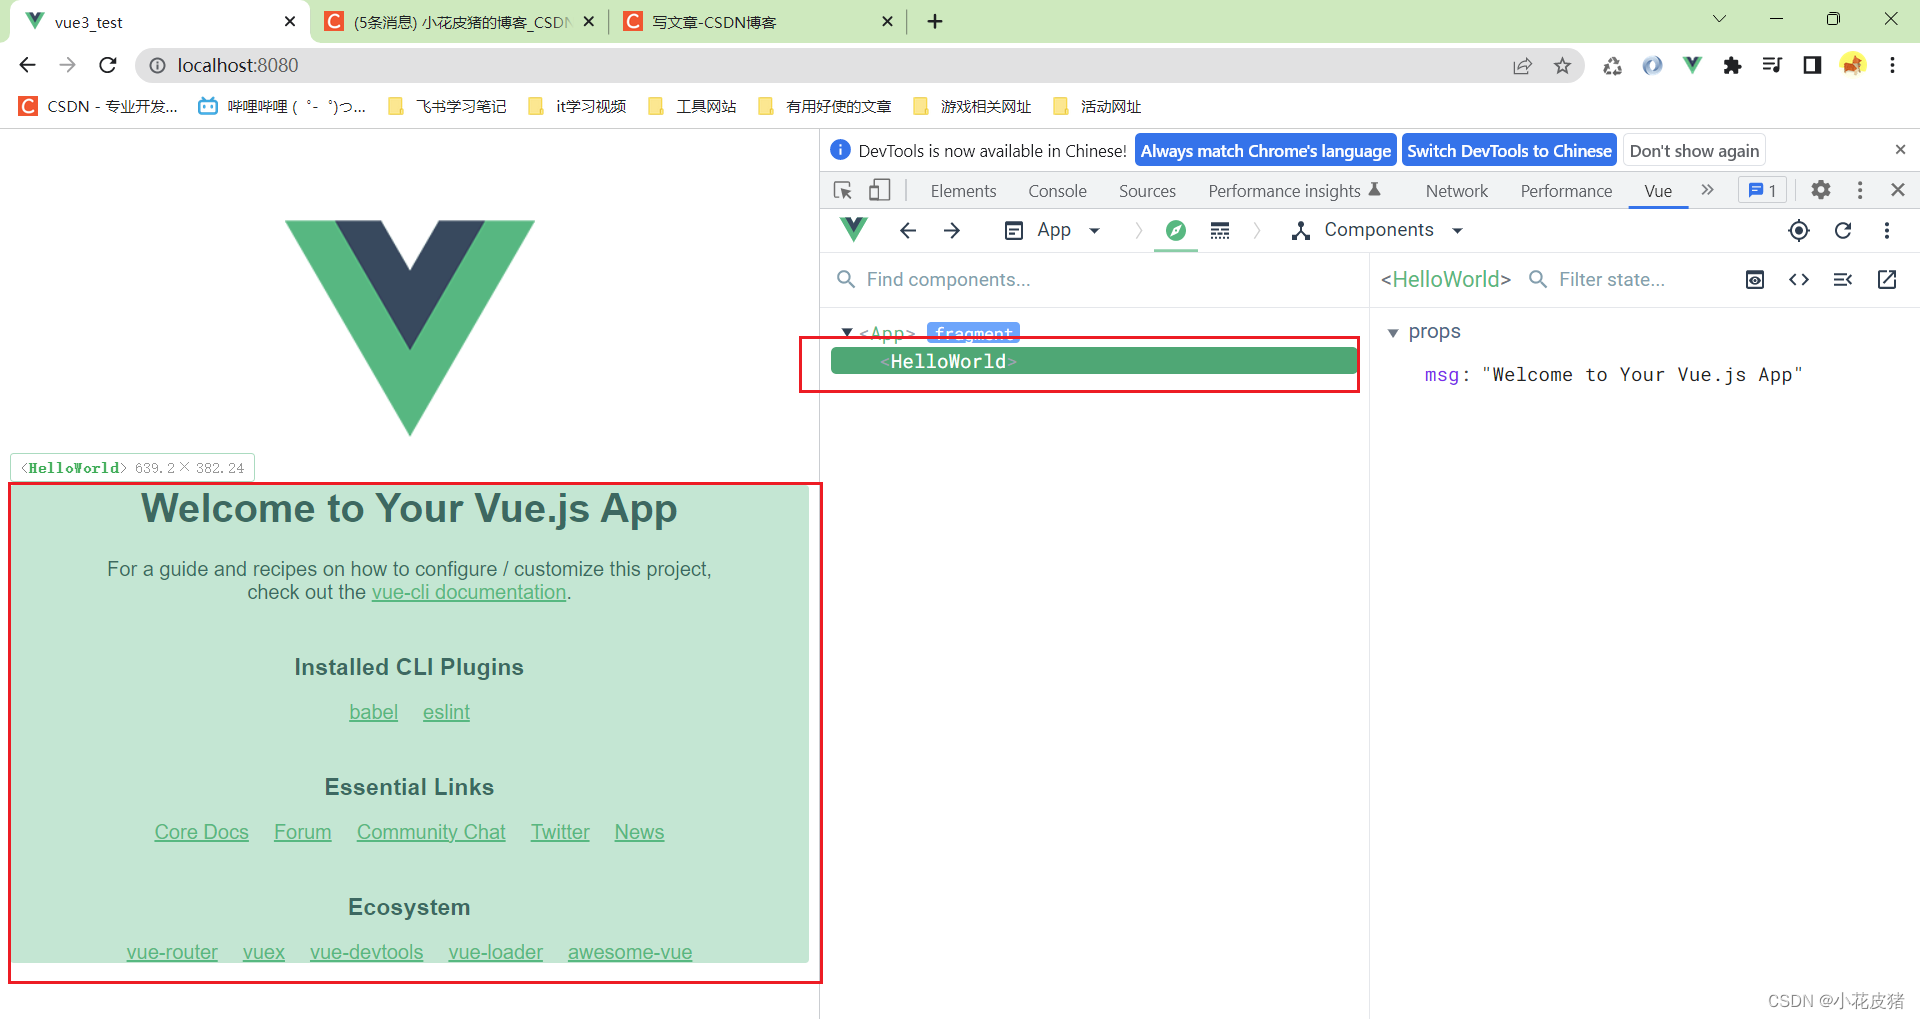Open HelloWorld in editor icon
Screen dimensions: 1920x1019
pyautogui.click(x=1887, y=280)
